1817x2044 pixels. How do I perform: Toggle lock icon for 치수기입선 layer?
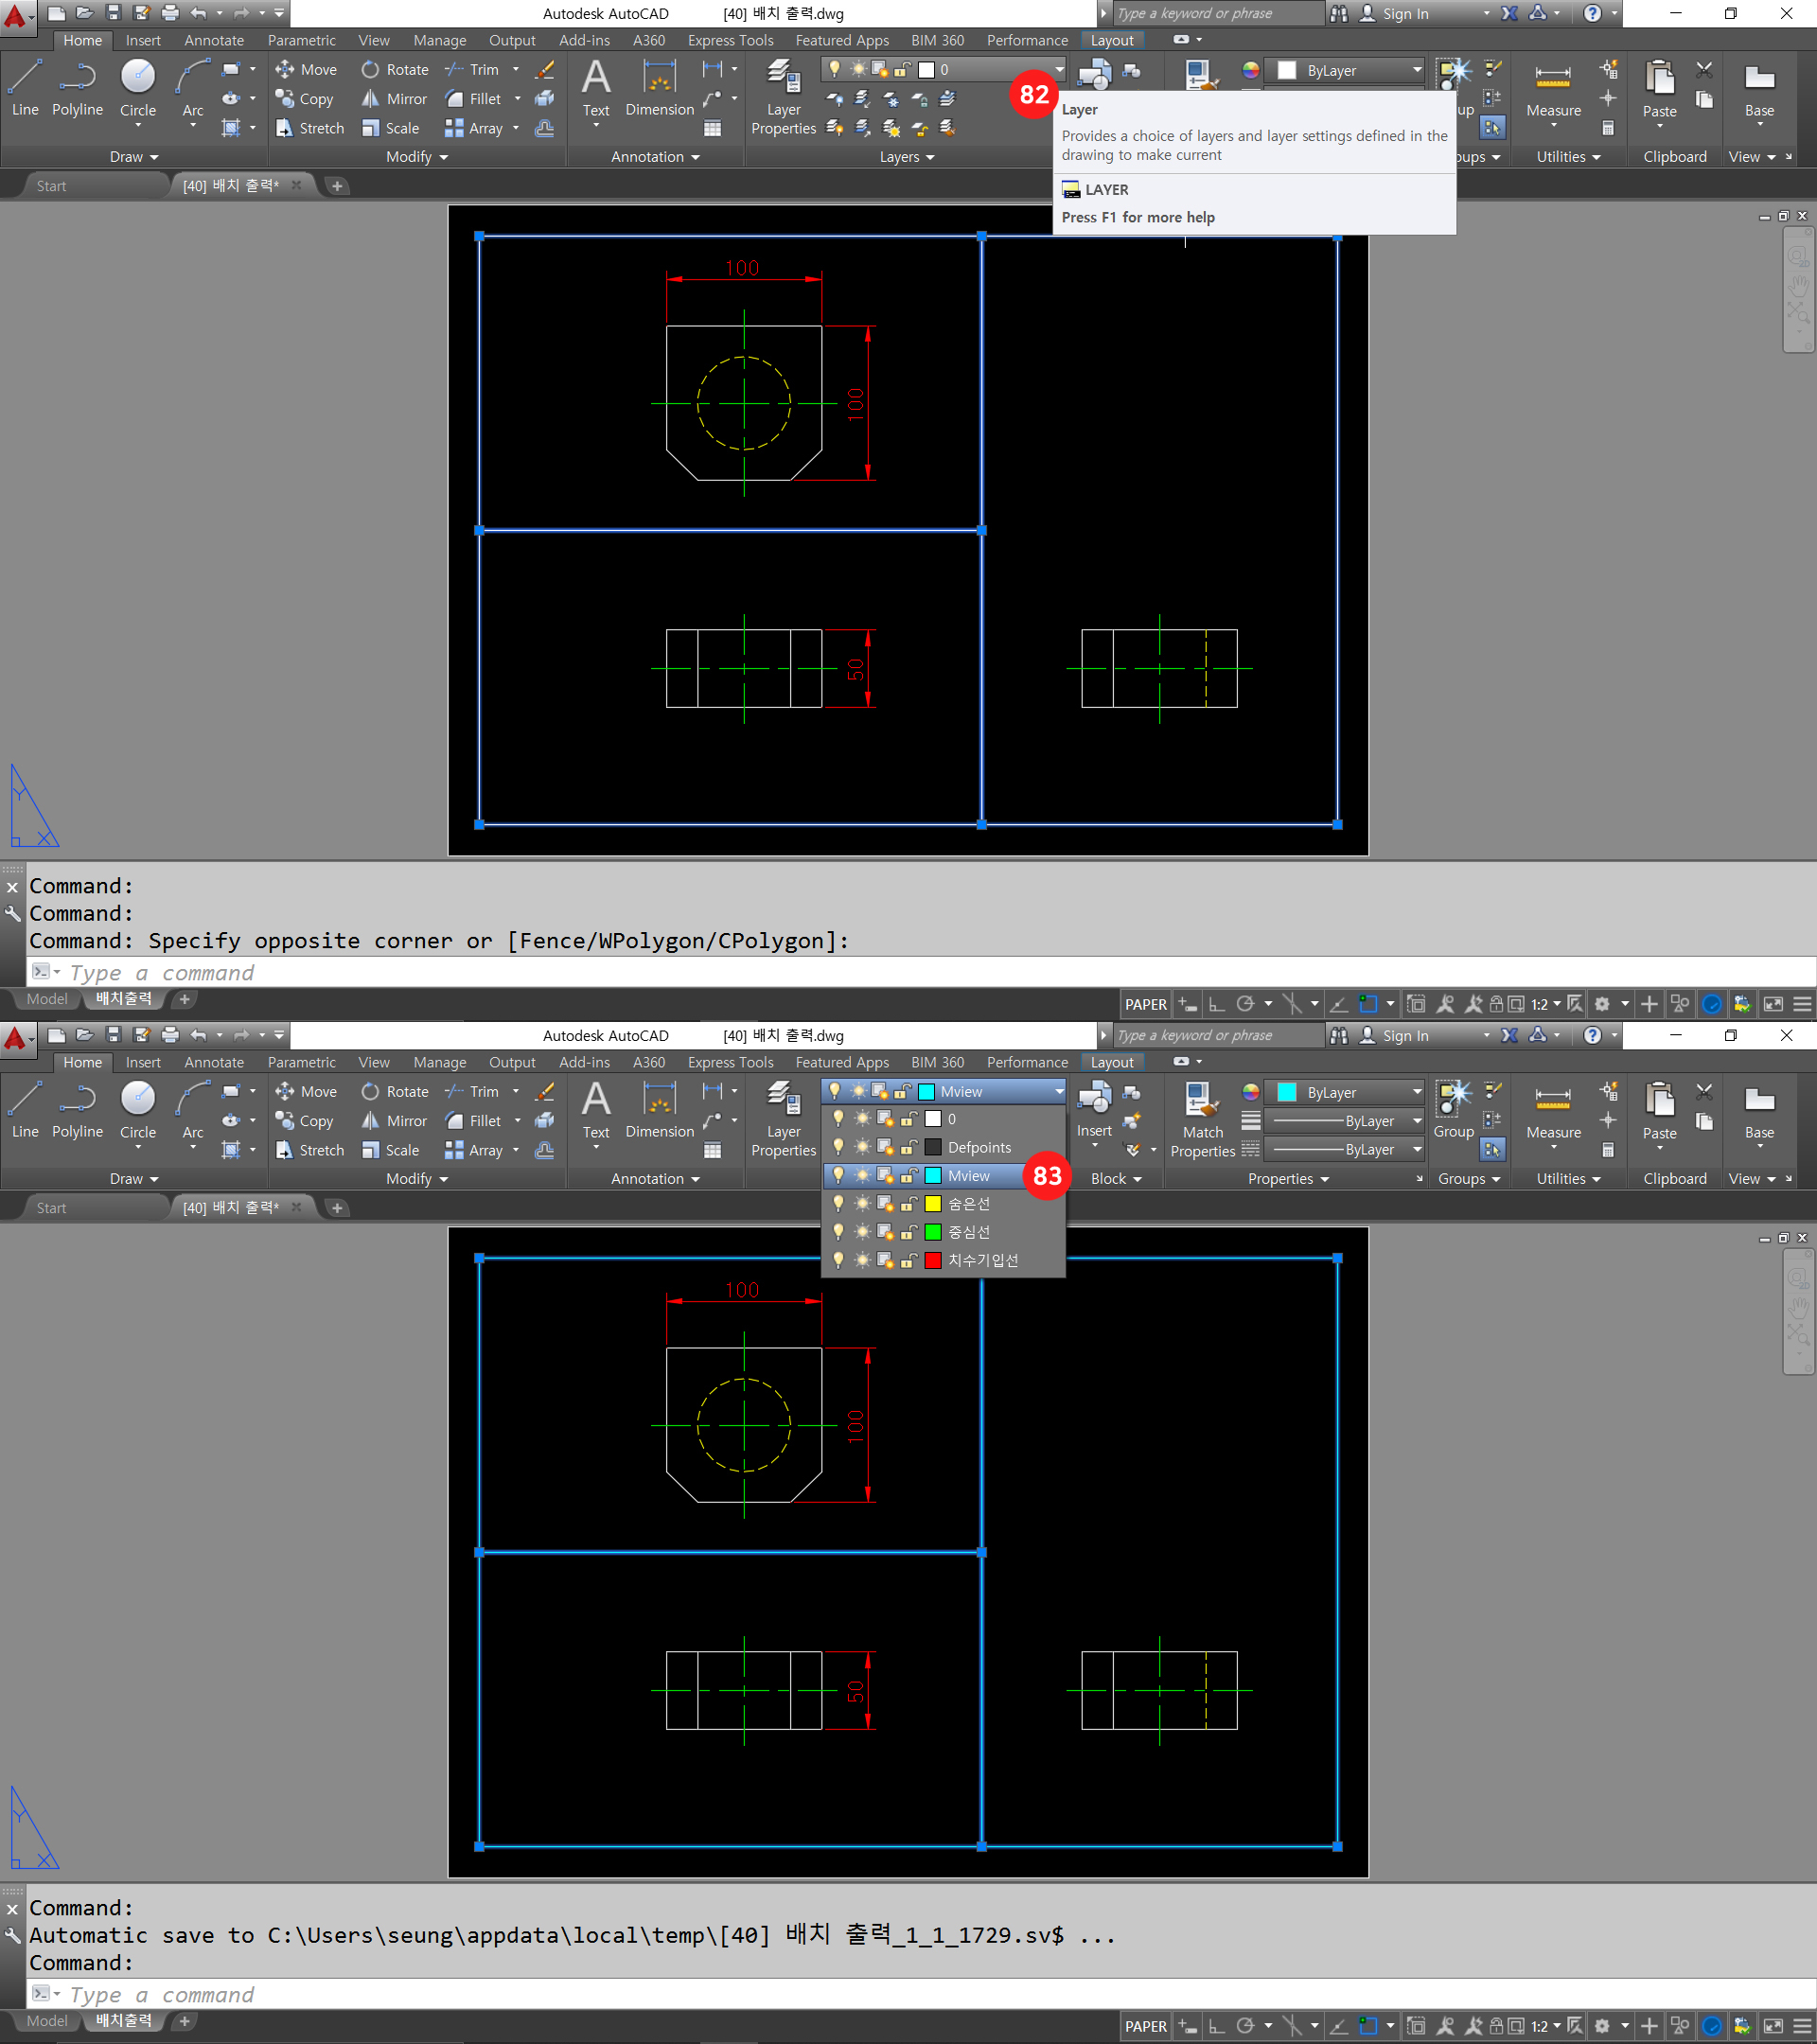(x=908, y=1260)
